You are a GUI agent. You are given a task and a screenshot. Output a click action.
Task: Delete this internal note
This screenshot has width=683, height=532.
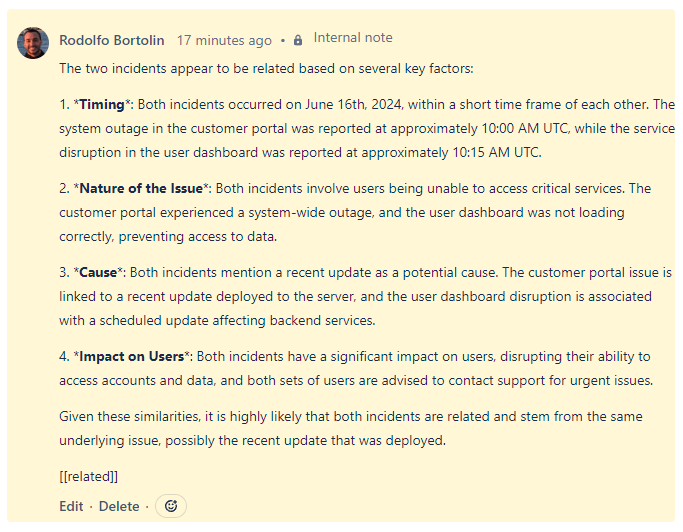tap(119, 506)
